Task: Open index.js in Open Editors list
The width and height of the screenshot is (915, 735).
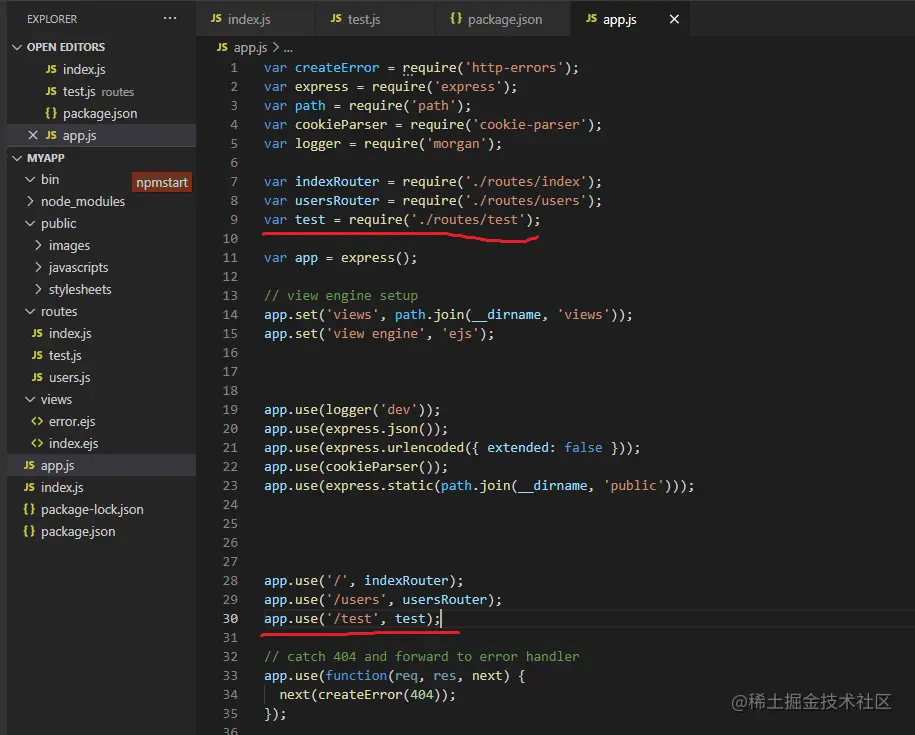Action: [83, 69]
